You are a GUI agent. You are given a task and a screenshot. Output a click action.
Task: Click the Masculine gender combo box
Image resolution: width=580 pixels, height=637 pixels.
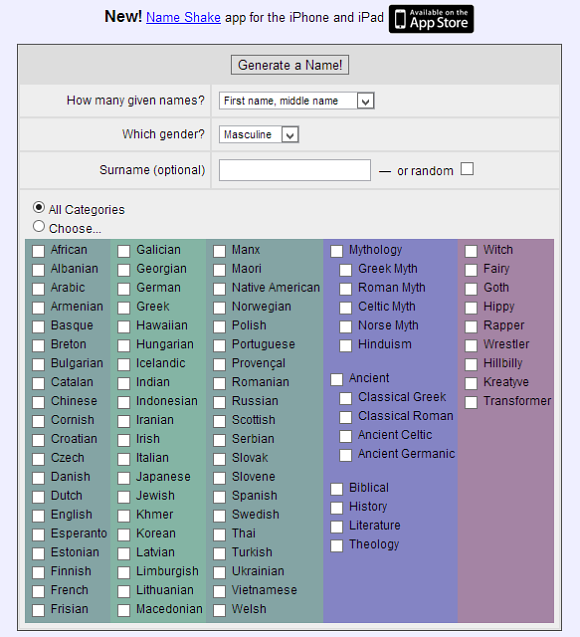259,134
